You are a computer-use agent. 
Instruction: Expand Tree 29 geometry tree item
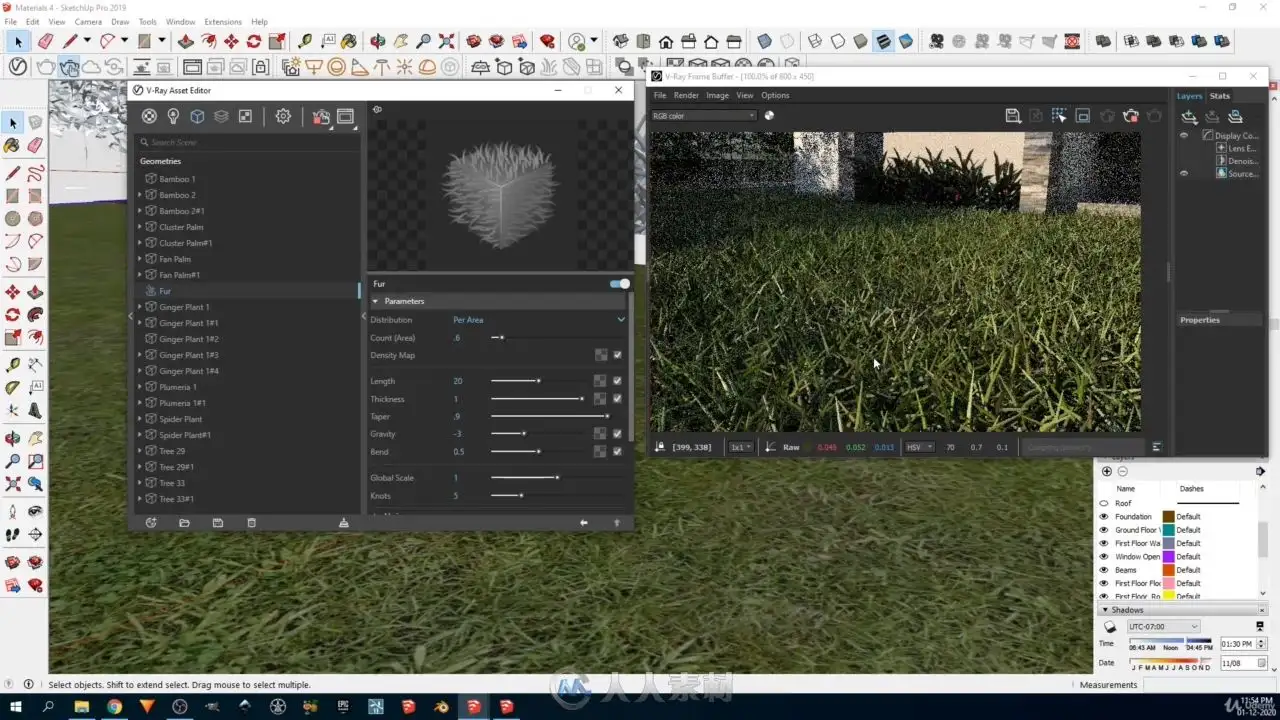point(139,451)
